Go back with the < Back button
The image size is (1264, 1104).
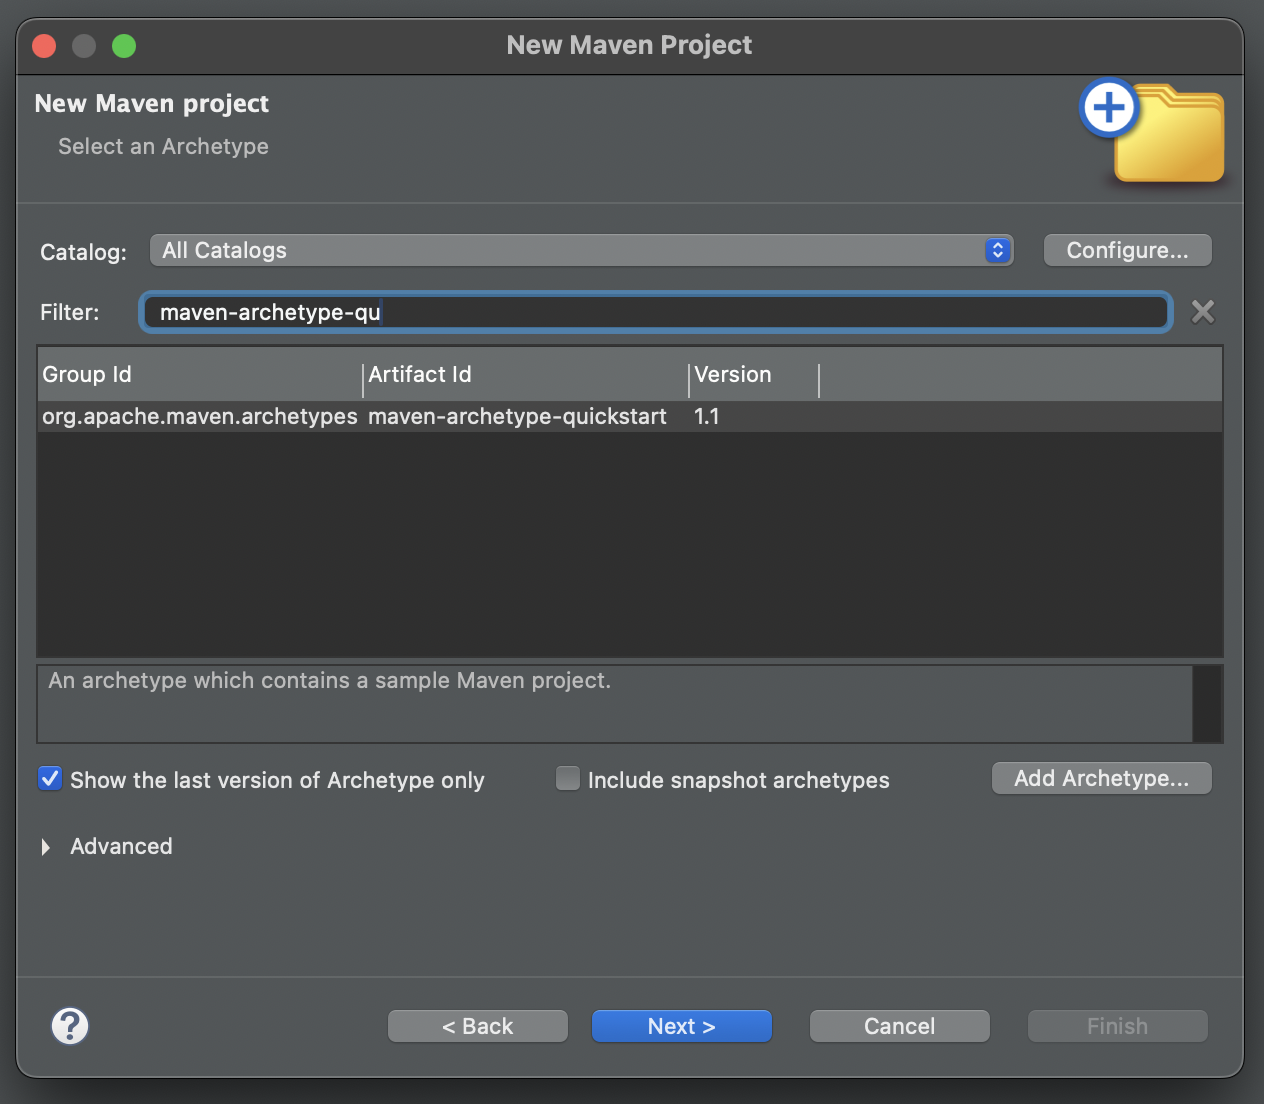(478, 1026)
